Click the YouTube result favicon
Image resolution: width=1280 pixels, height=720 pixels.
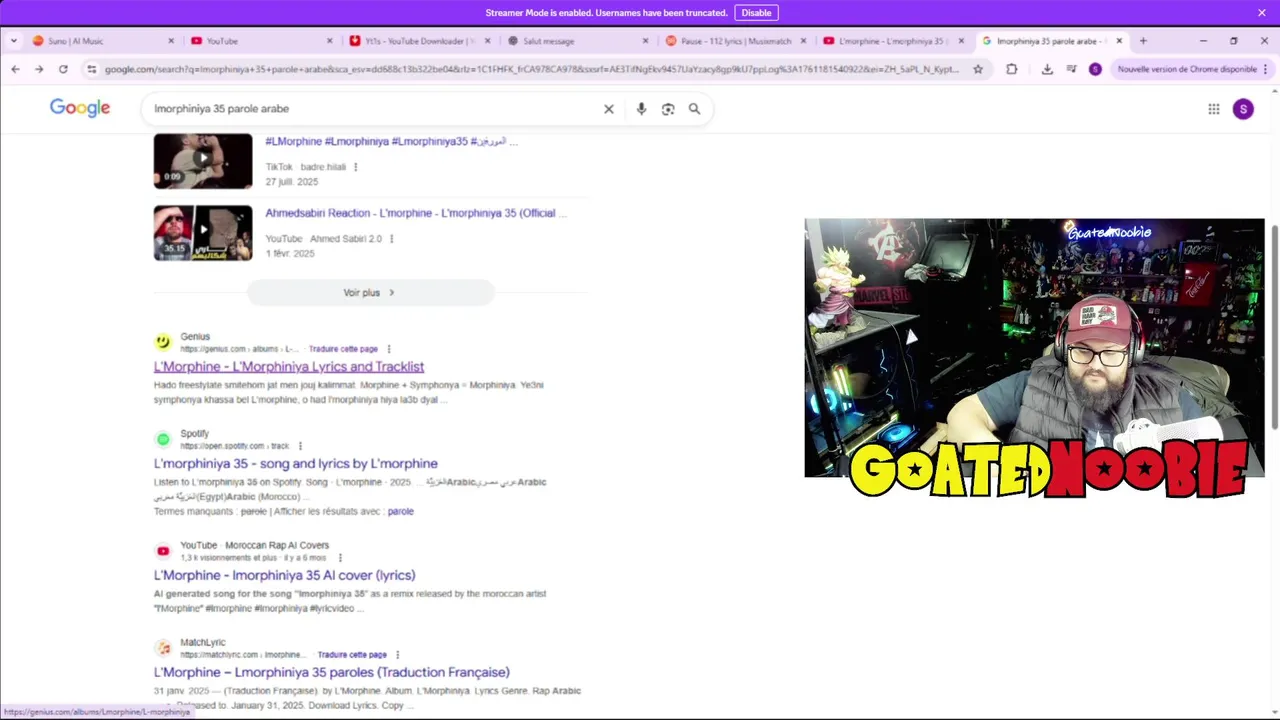pyautogui.click(x=163, y=551)
